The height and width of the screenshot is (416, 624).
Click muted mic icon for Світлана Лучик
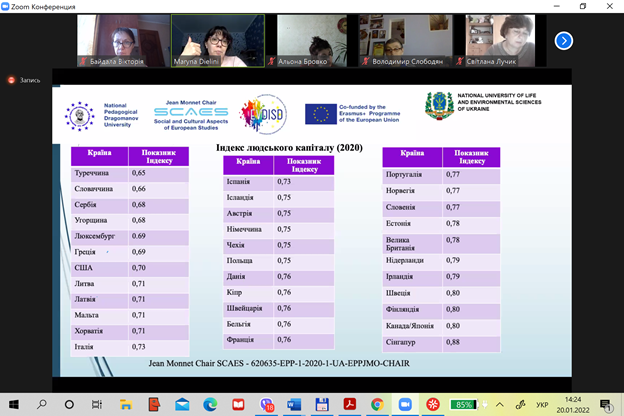click(460, 61)
